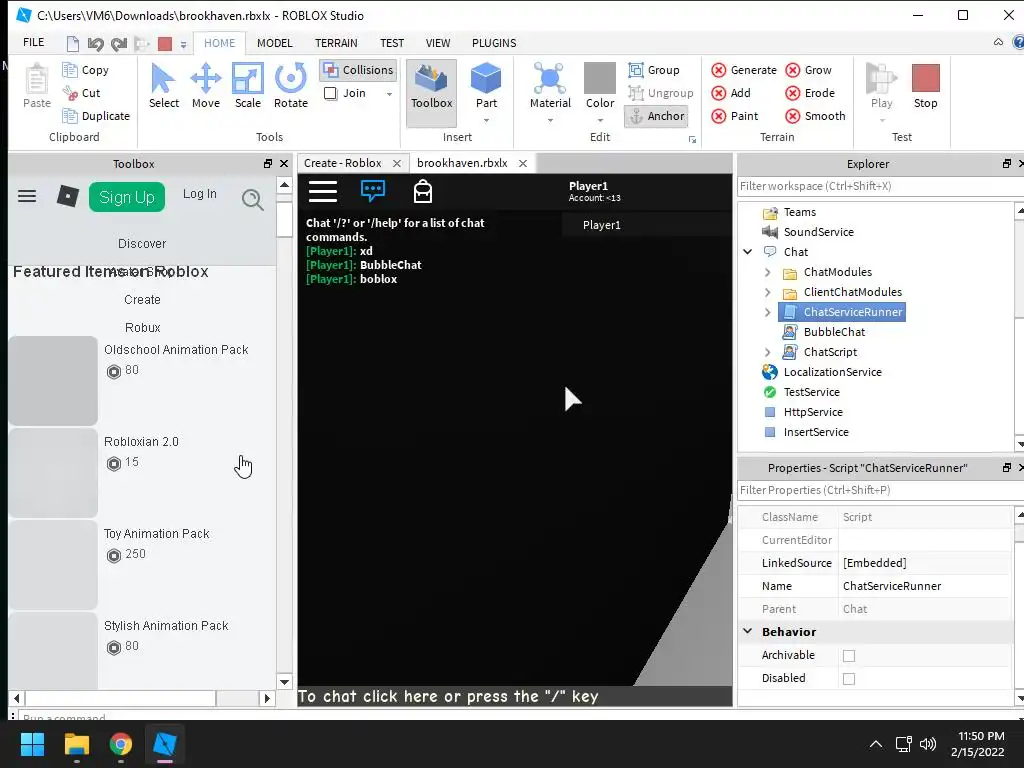Collapse the Chat tree node
The width and height of the screenshot is (1024, 768).
coord(748,252)
